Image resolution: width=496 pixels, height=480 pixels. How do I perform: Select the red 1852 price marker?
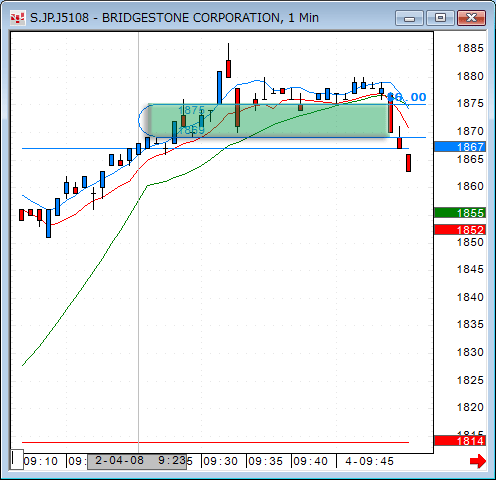point(460,230)
